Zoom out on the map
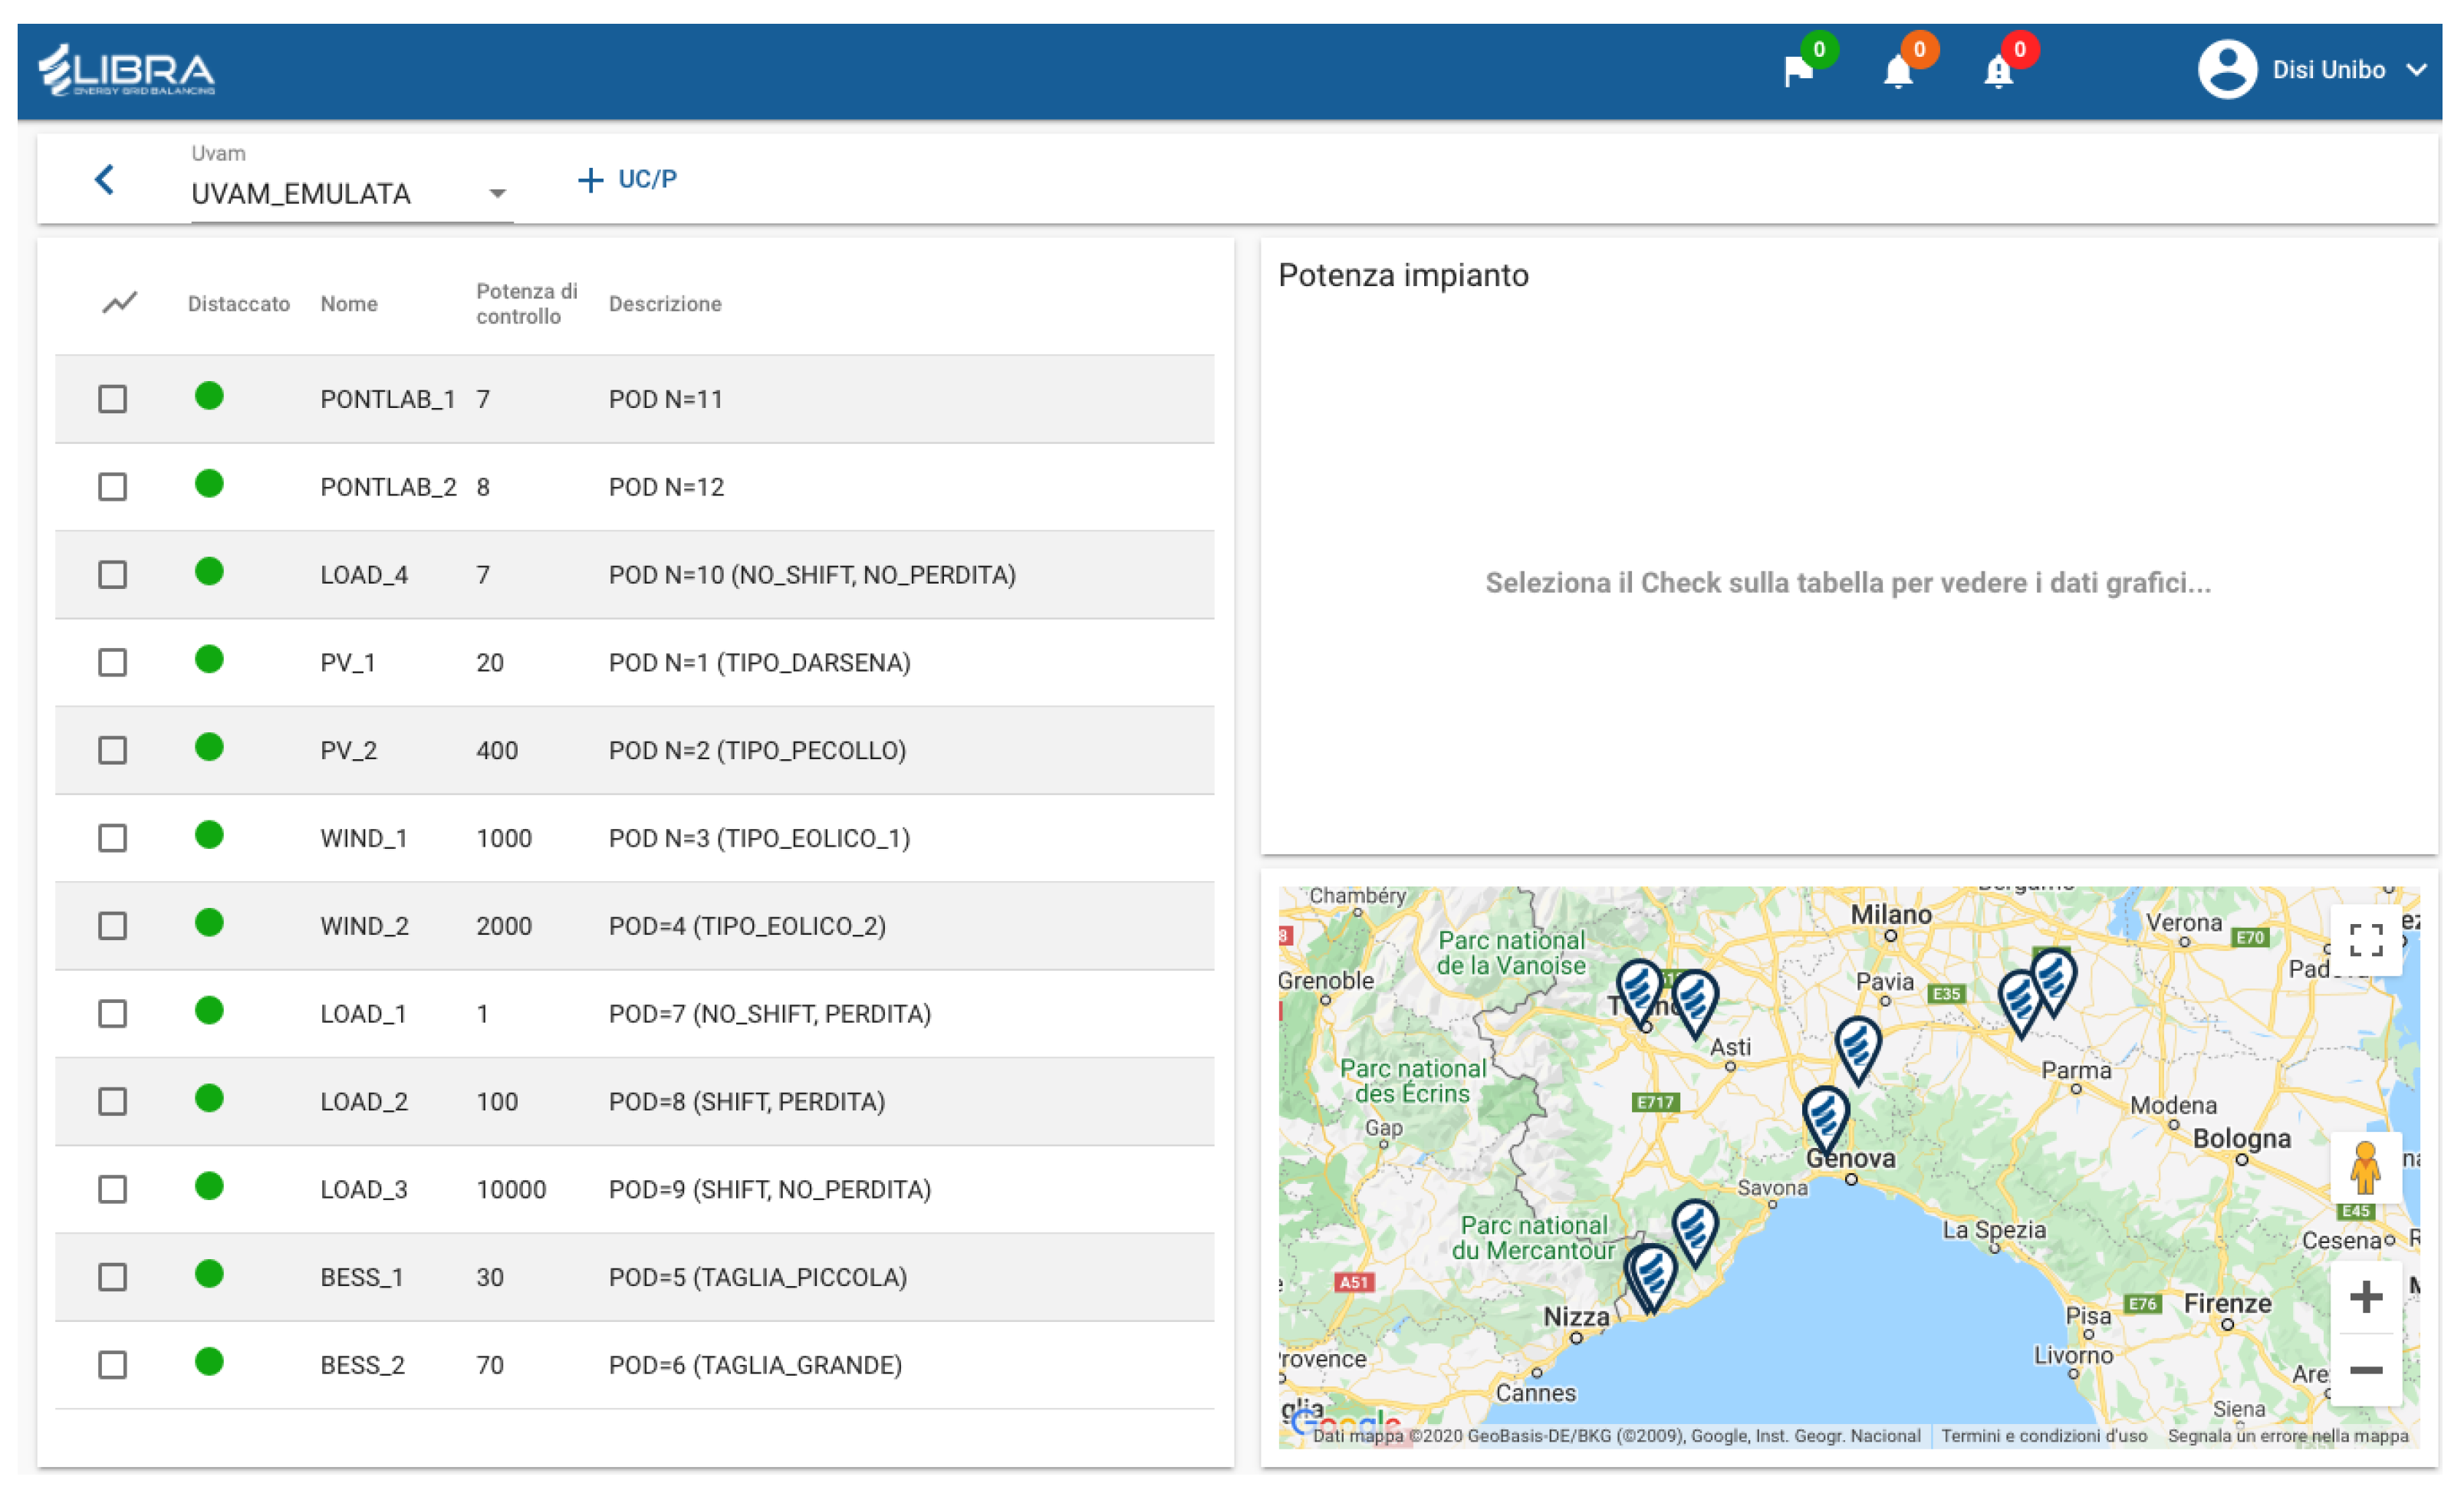 (2365, 1369)
